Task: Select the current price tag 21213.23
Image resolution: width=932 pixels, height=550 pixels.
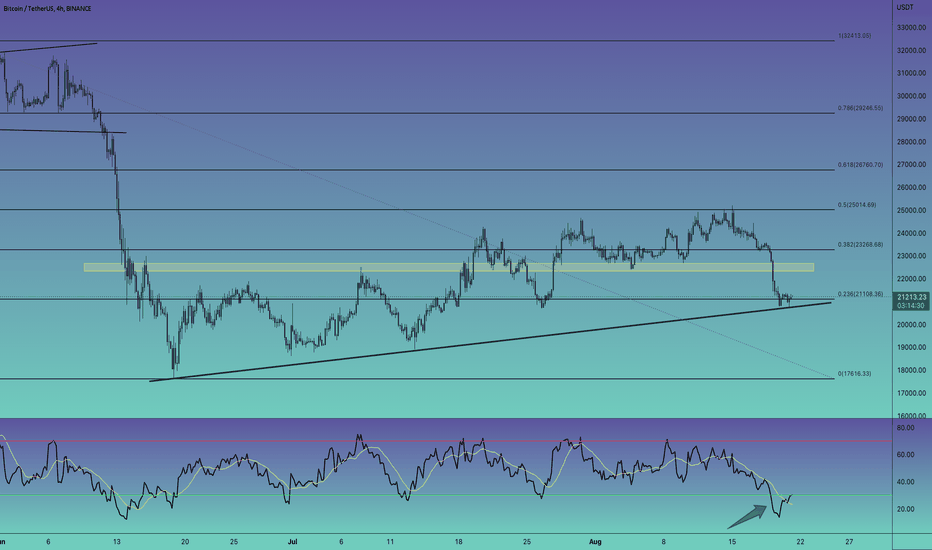Action: pyautogui.click(x=911, y=297)
